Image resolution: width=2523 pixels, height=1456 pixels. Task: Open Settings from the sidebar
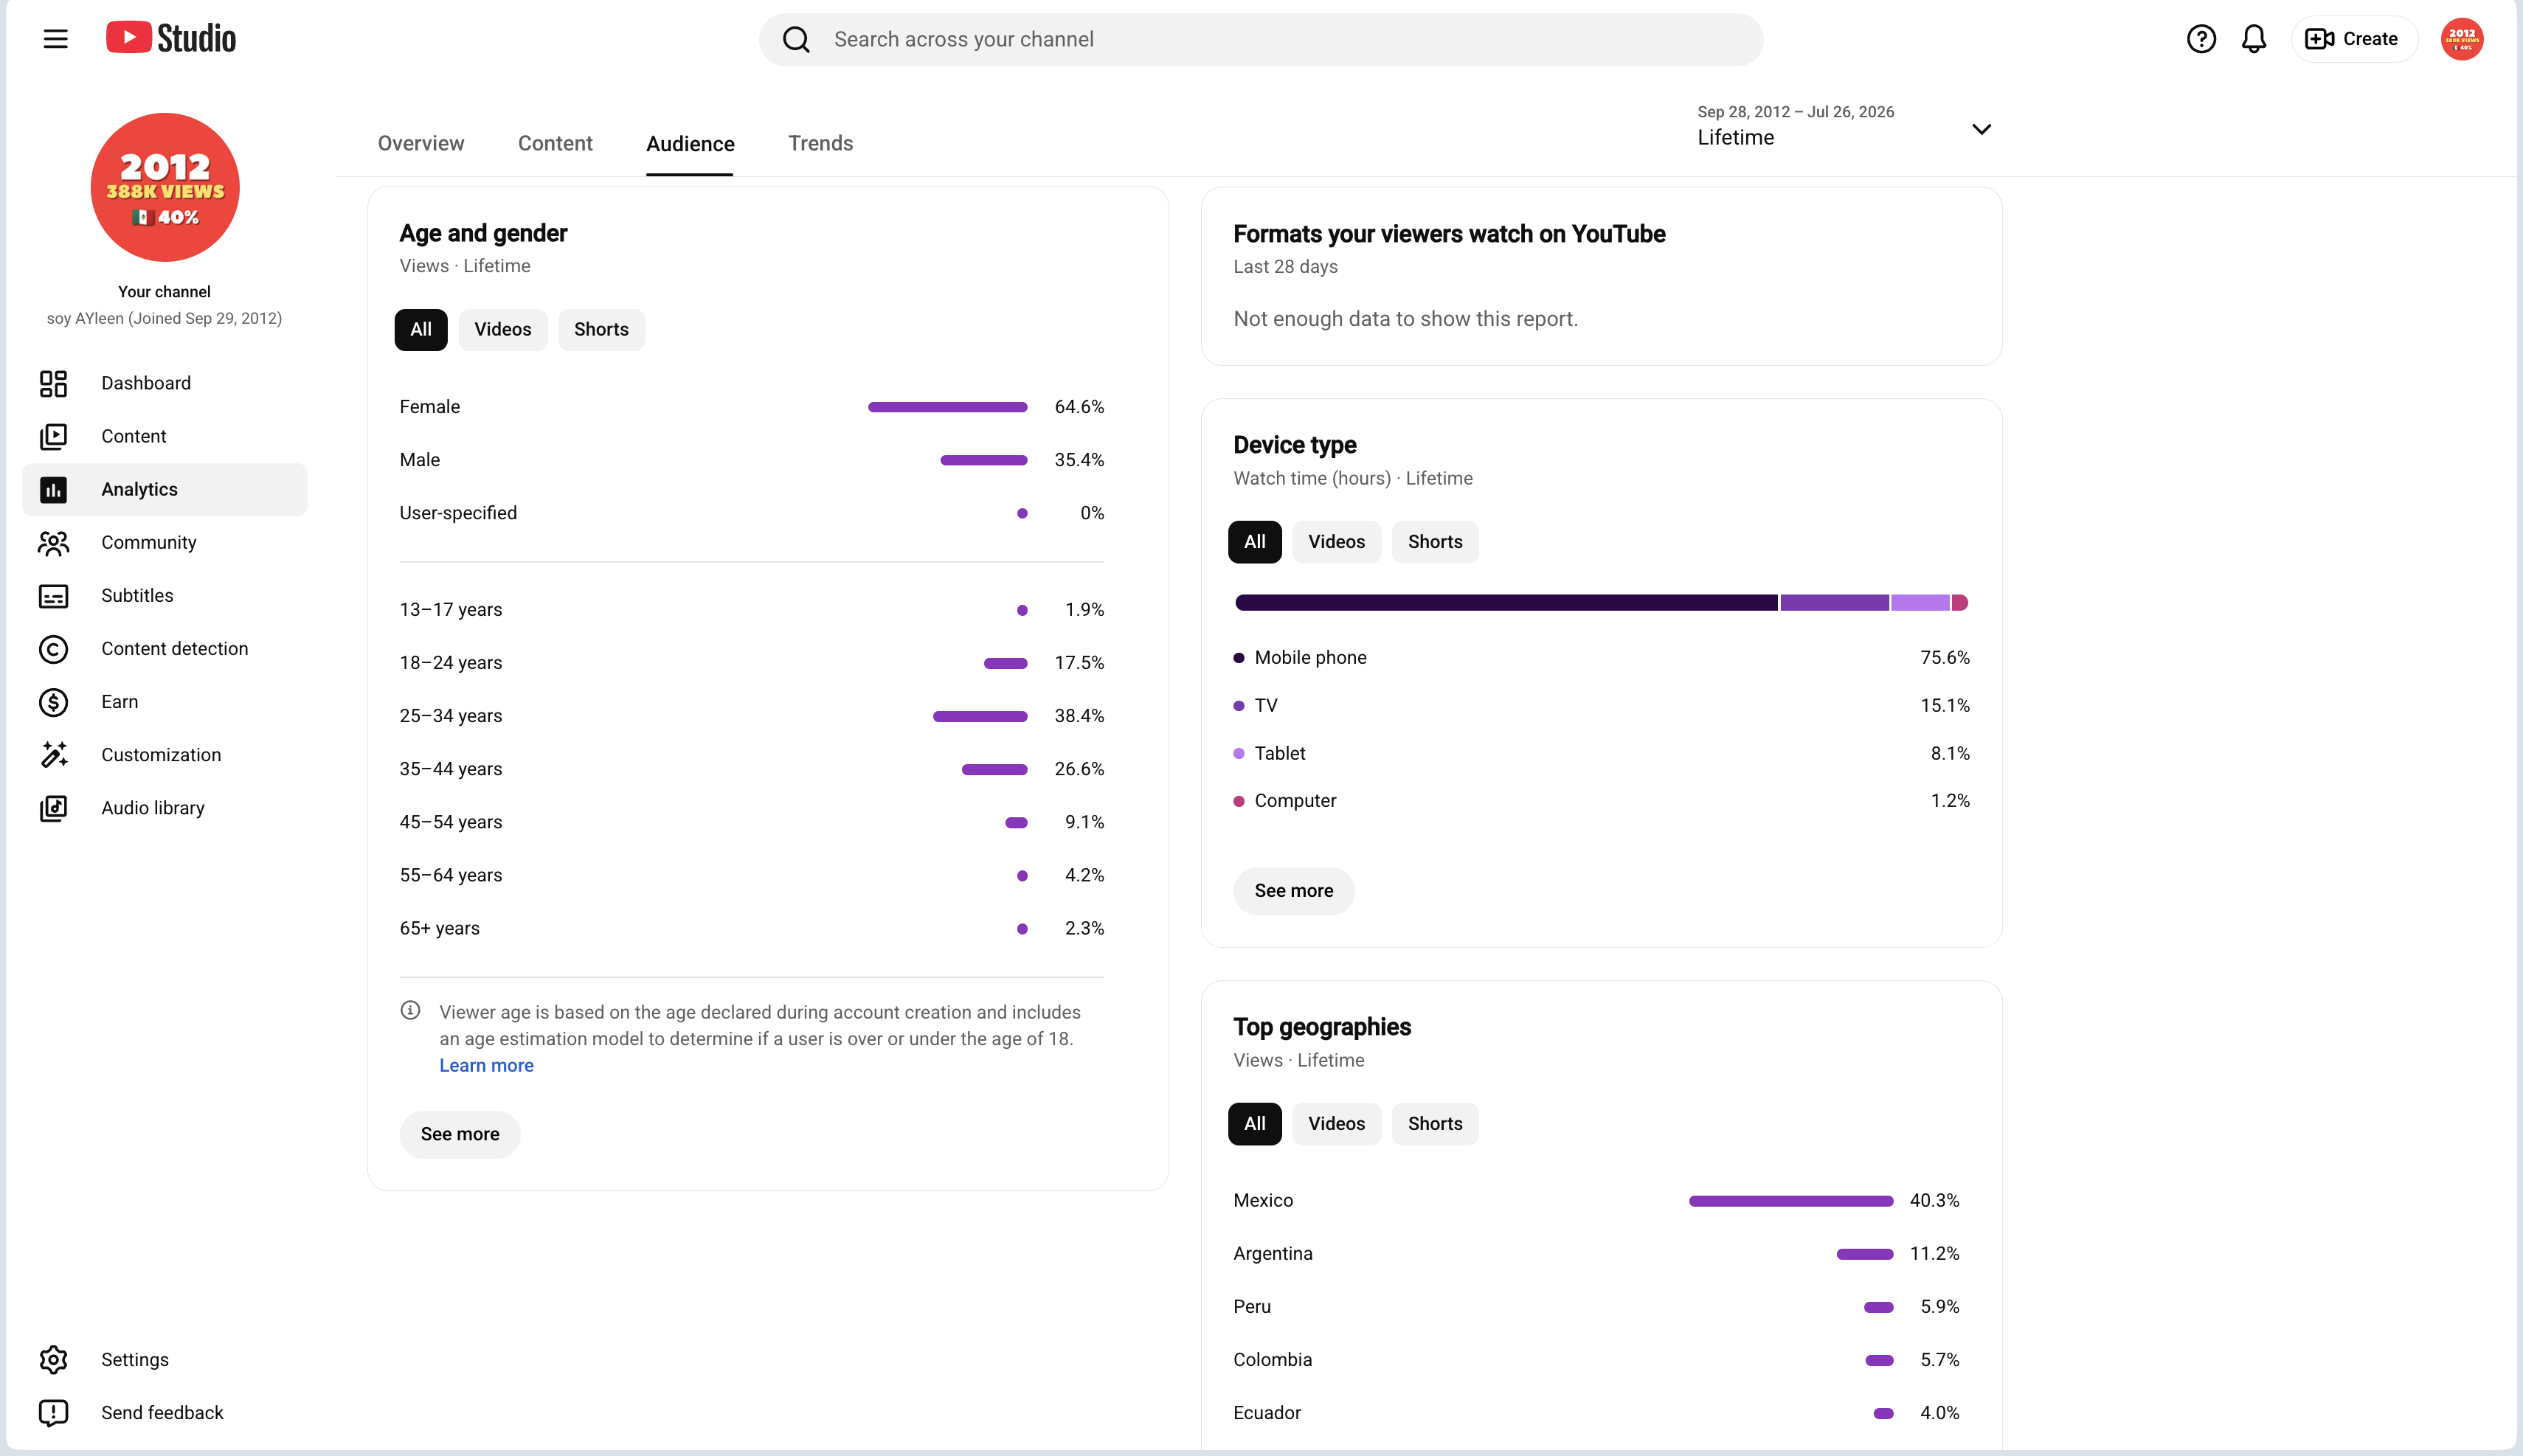pos(165,1360)
